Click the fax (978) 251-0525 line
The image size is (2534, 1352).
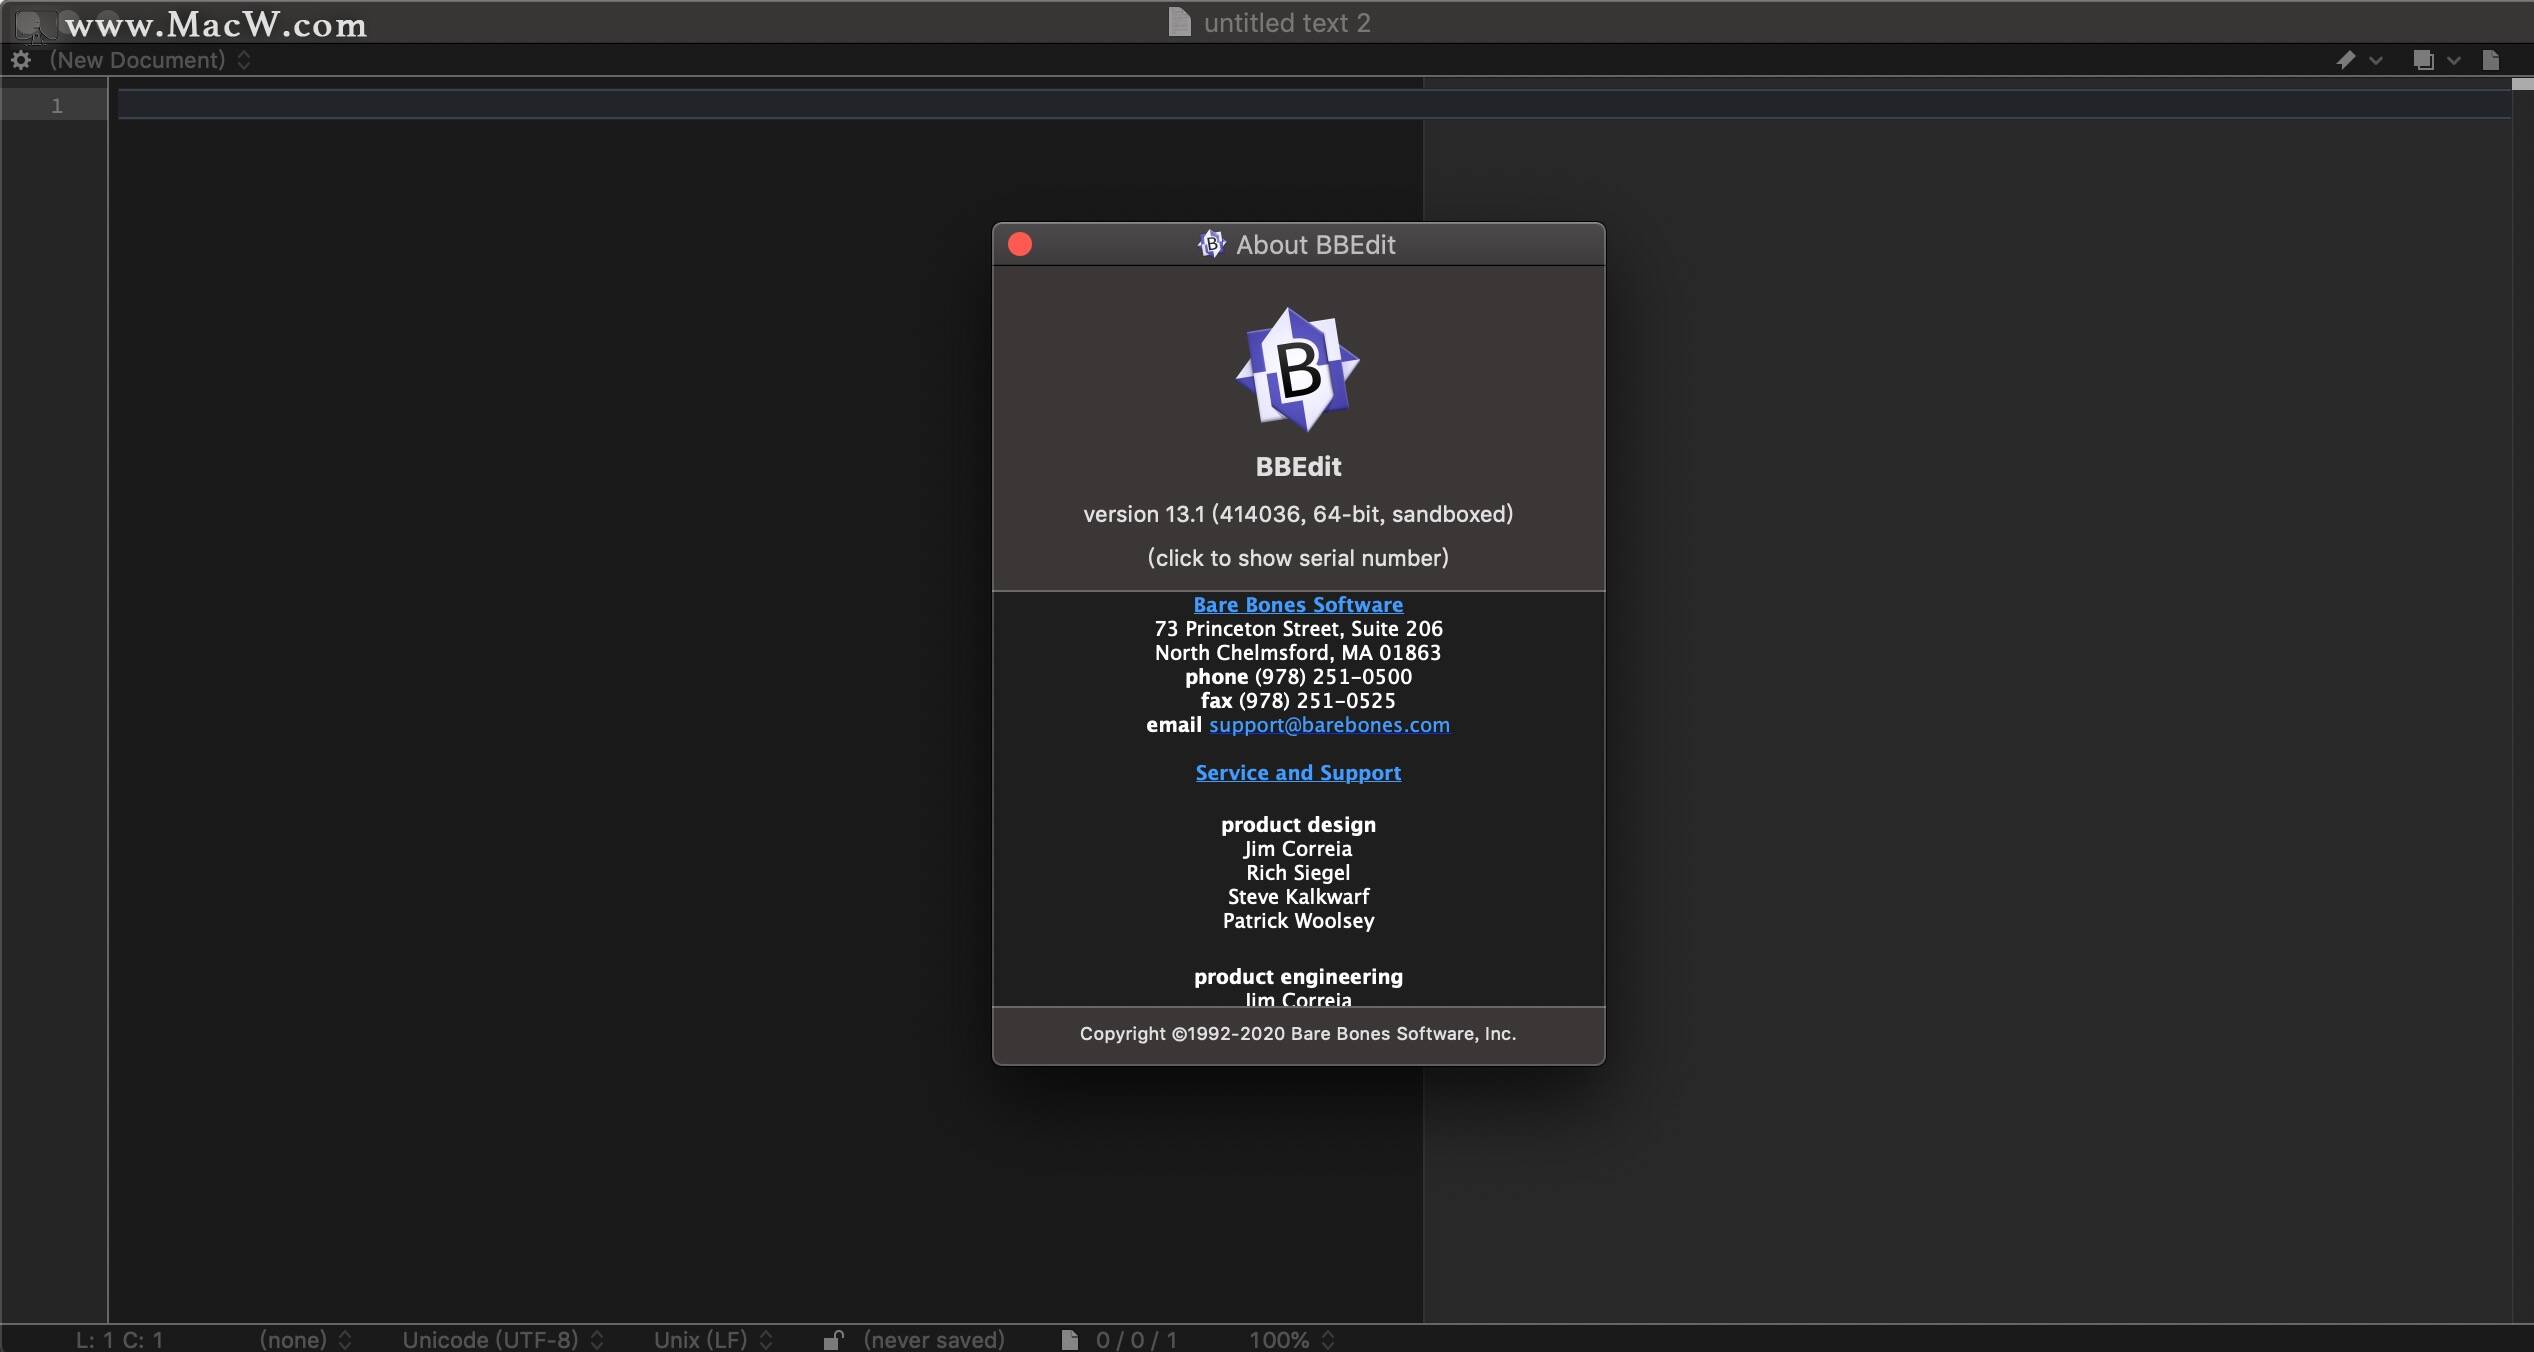tap(1298, 700)
